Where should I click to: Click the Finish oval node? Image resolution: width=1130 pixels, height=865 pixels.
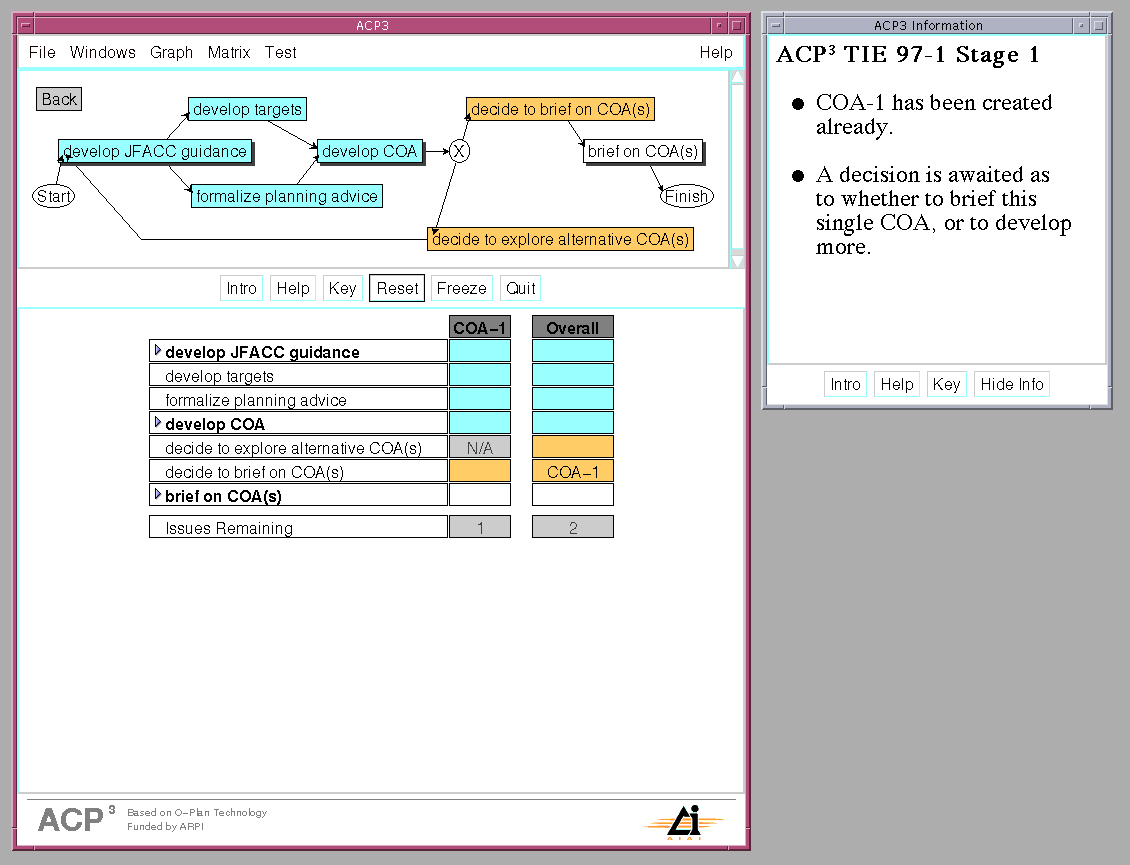pyautogui.click(x=686, y=196)
